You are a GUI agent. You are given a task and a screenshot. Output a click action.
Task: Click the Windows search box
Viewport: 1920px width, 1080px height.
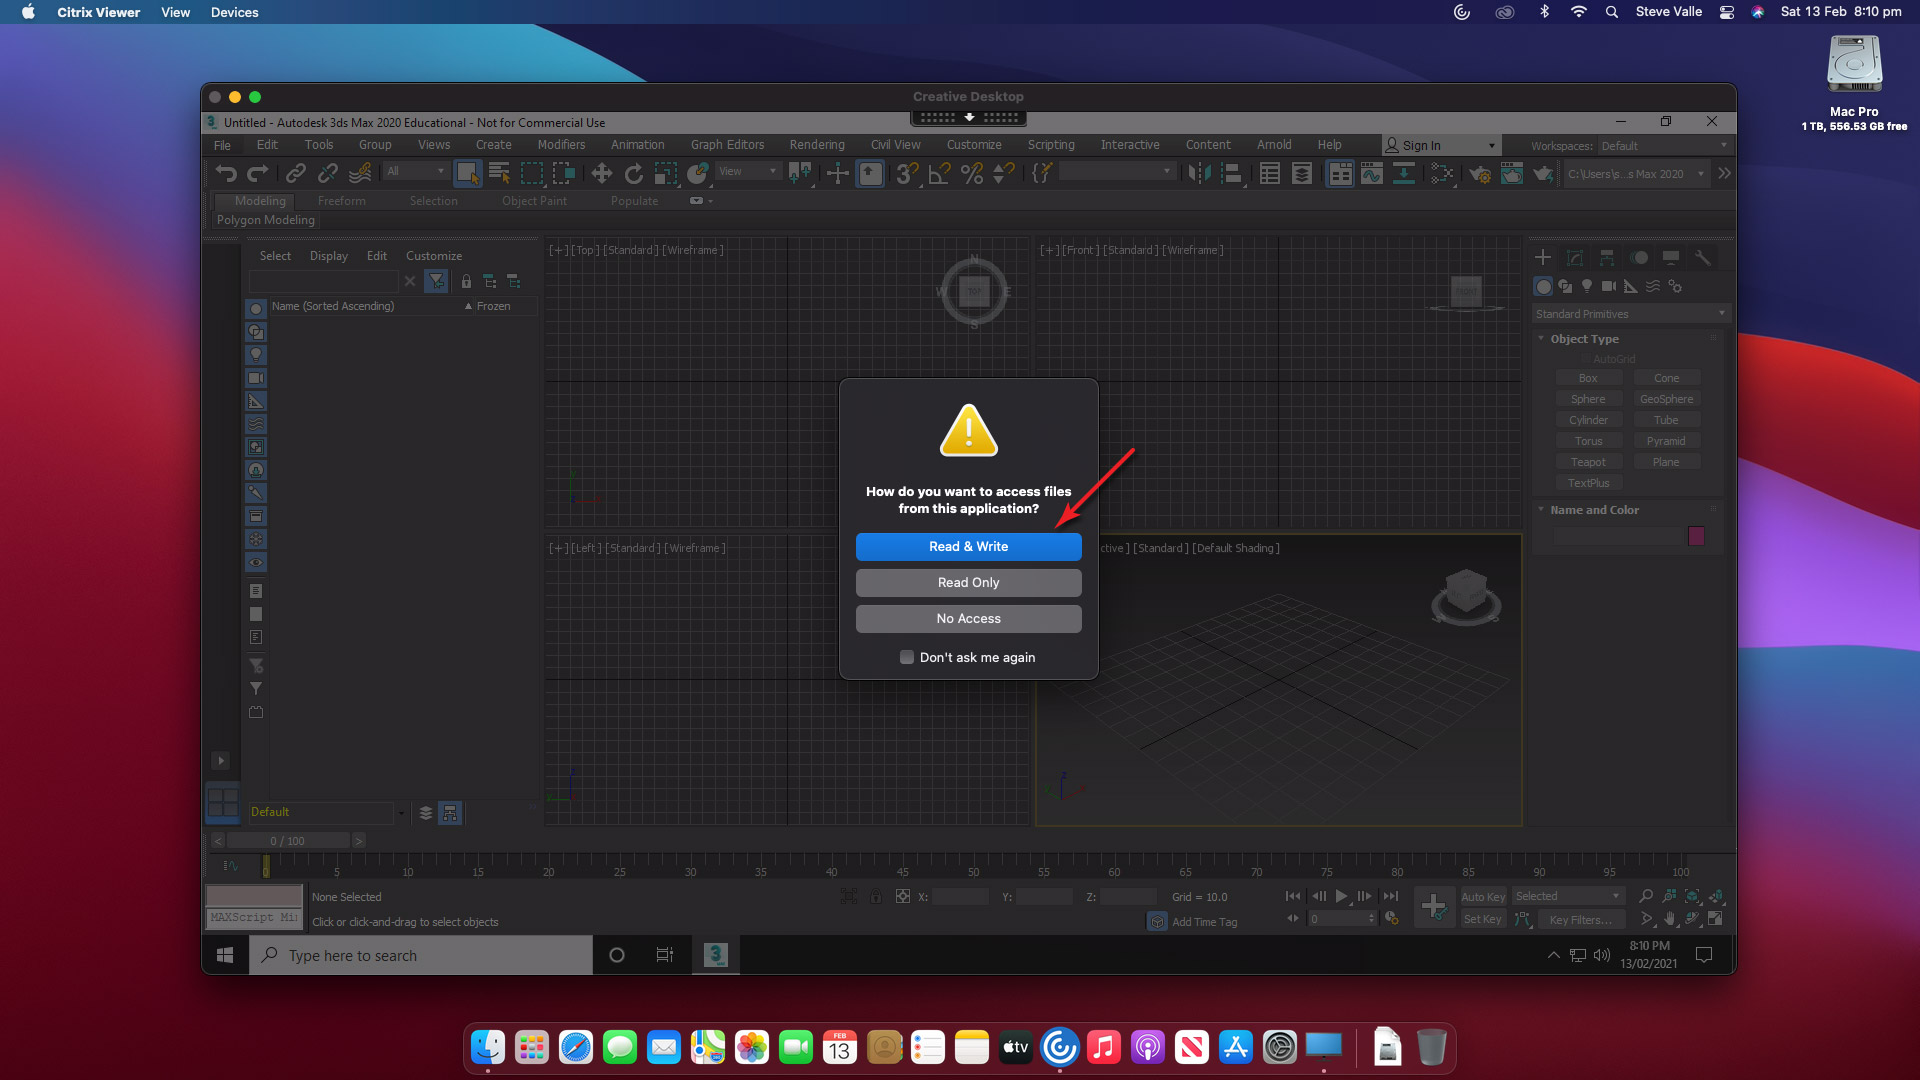421,956
